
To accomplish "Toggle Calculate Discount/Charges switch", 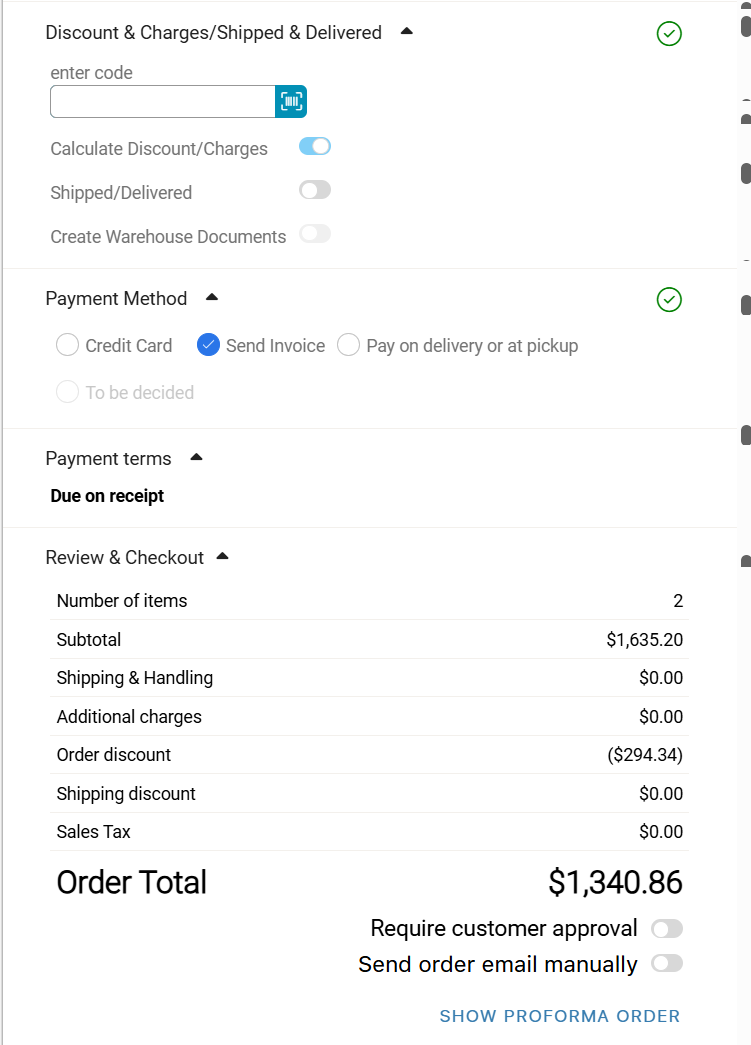I will pyautogui.click(x=315, y=147).
